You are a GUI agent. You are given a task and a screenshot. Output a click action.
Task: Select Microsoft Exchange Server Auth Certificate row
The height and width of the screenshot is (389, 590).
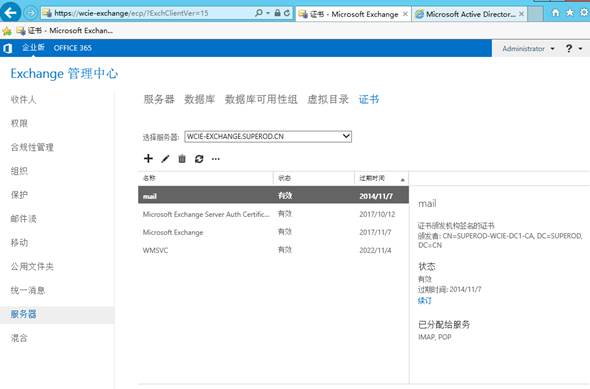click(273, 214)
